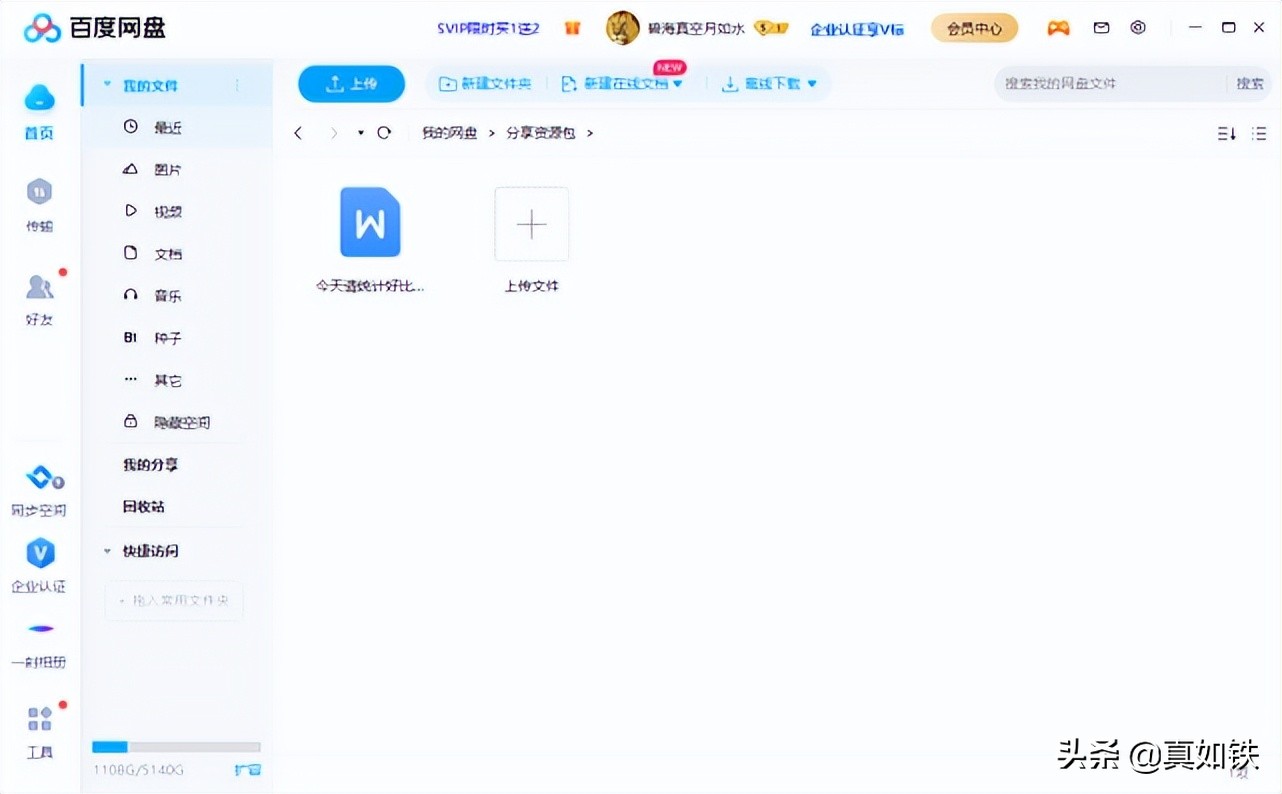1282x794 pixels.
Task: Select 我的分享 in the sidebar
Action: pos(150,464)
